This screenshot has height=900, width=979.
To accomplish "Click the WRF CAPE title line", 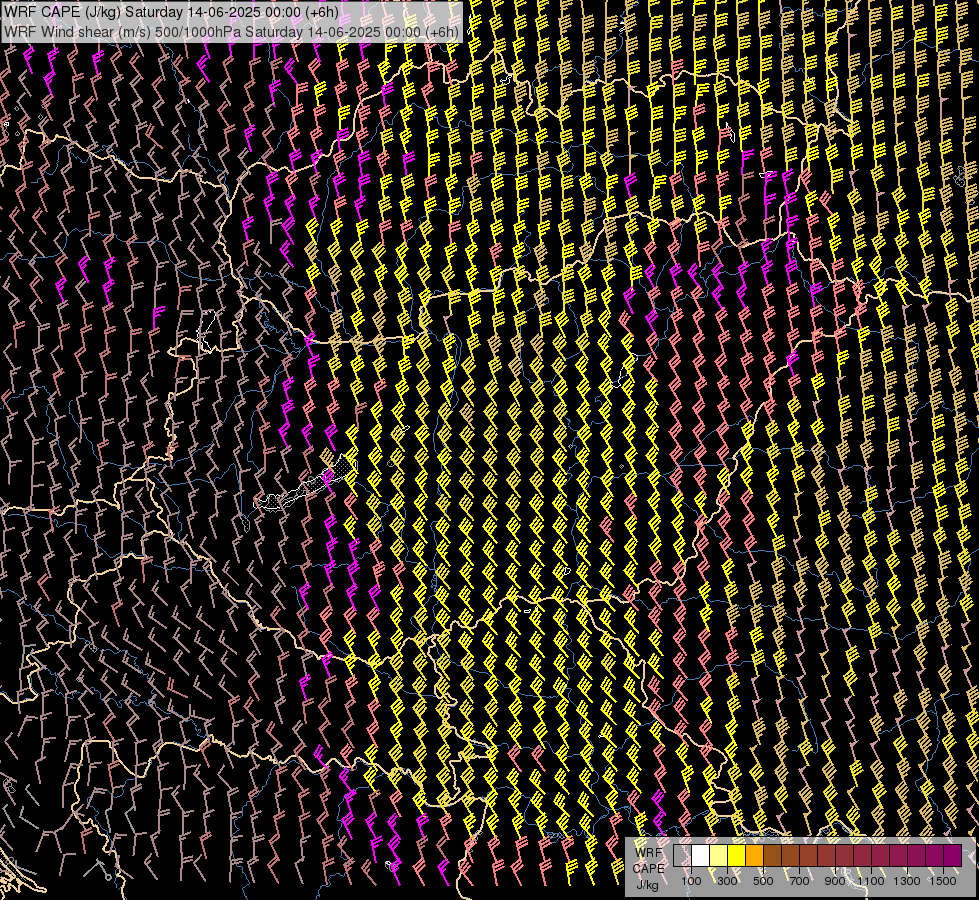I will tap(172, 12).
